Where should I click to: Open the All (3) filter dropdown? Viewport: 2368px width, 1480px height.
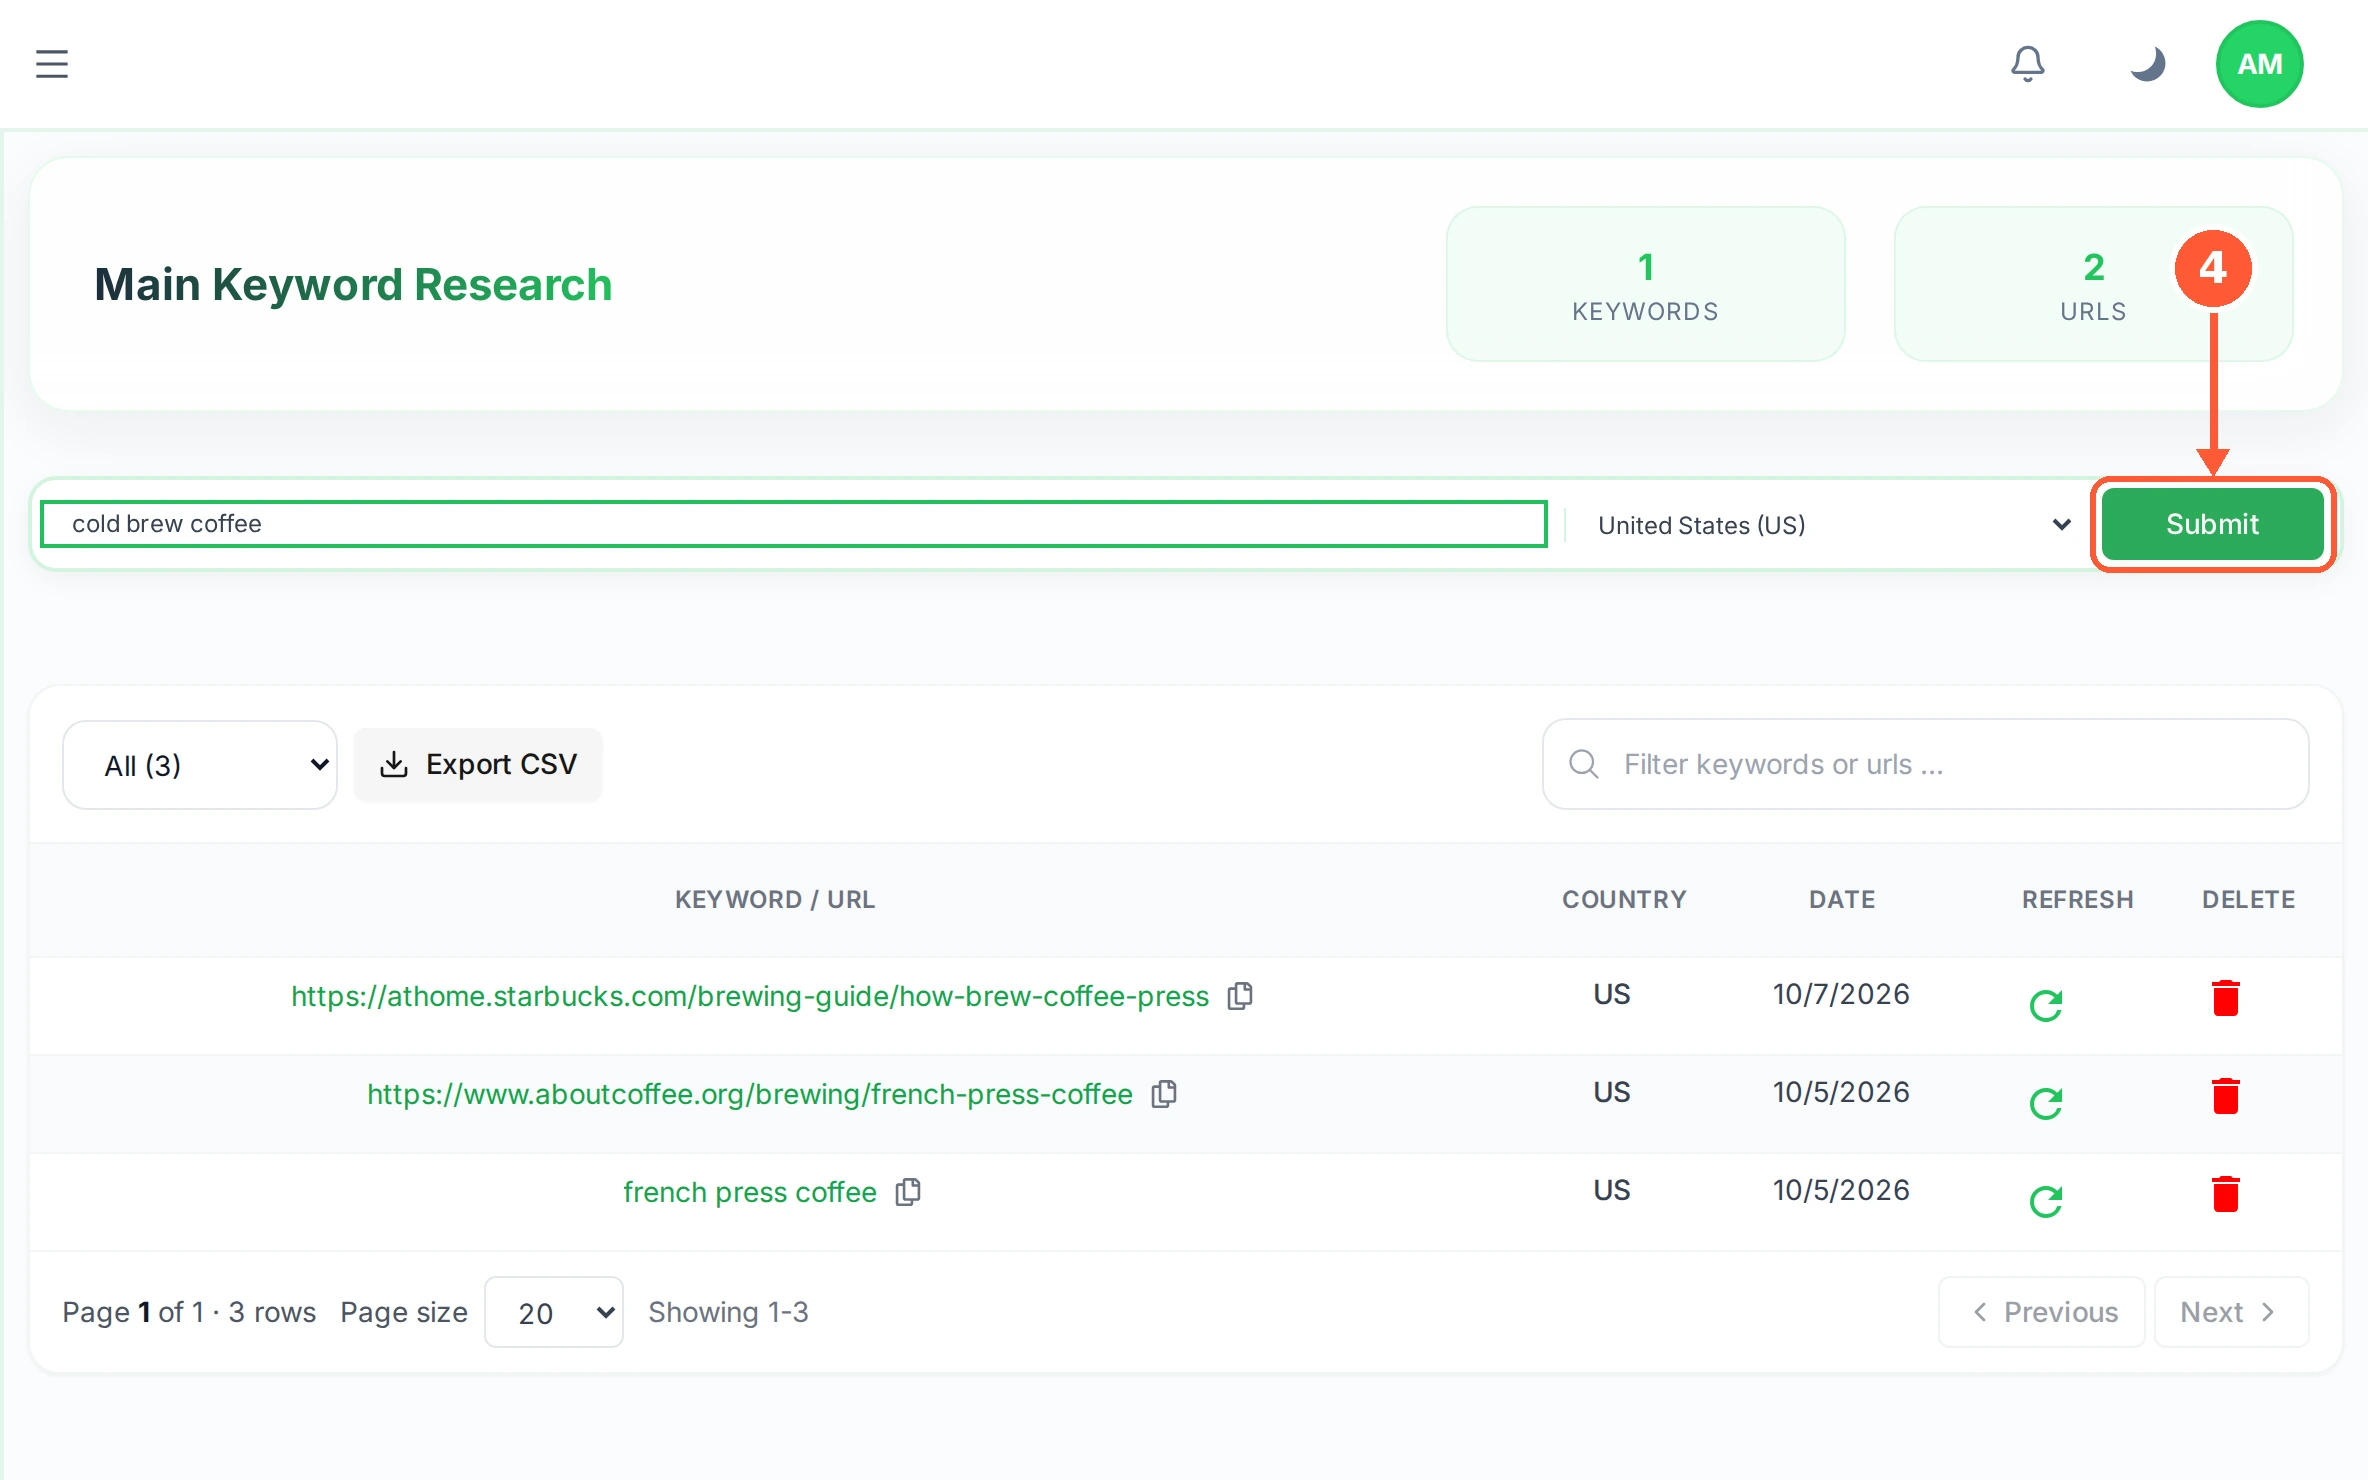tap(200, 765)
